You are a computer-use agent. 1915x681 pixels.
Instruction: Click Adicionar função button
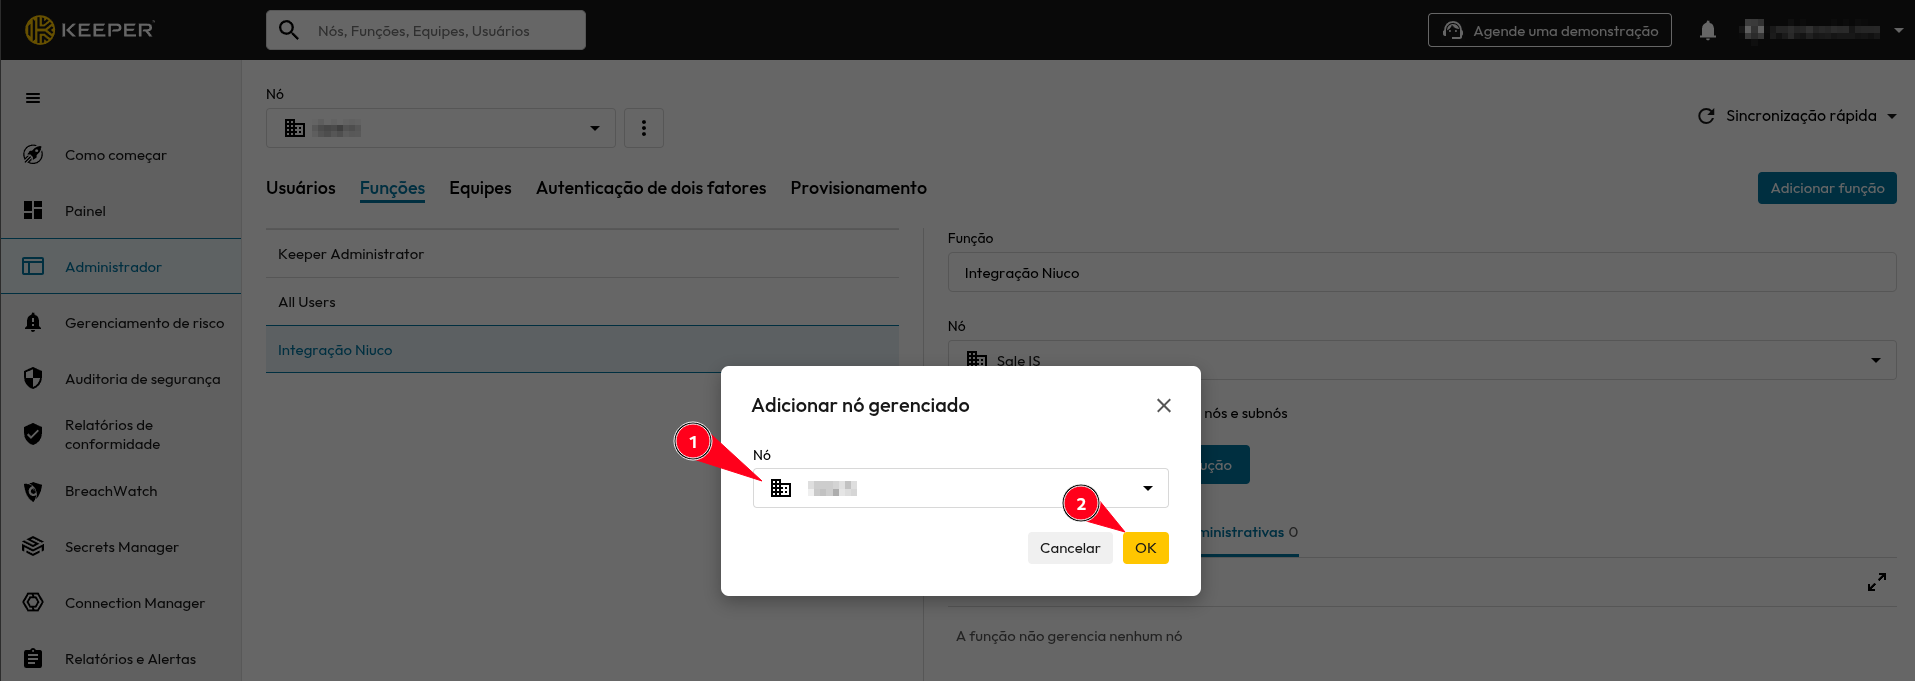1827,188
